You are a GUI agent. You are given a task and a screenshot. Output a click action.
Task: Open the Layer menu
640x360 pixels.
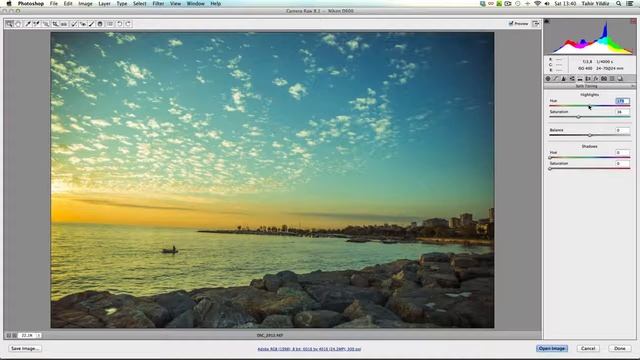pos(104,4)
